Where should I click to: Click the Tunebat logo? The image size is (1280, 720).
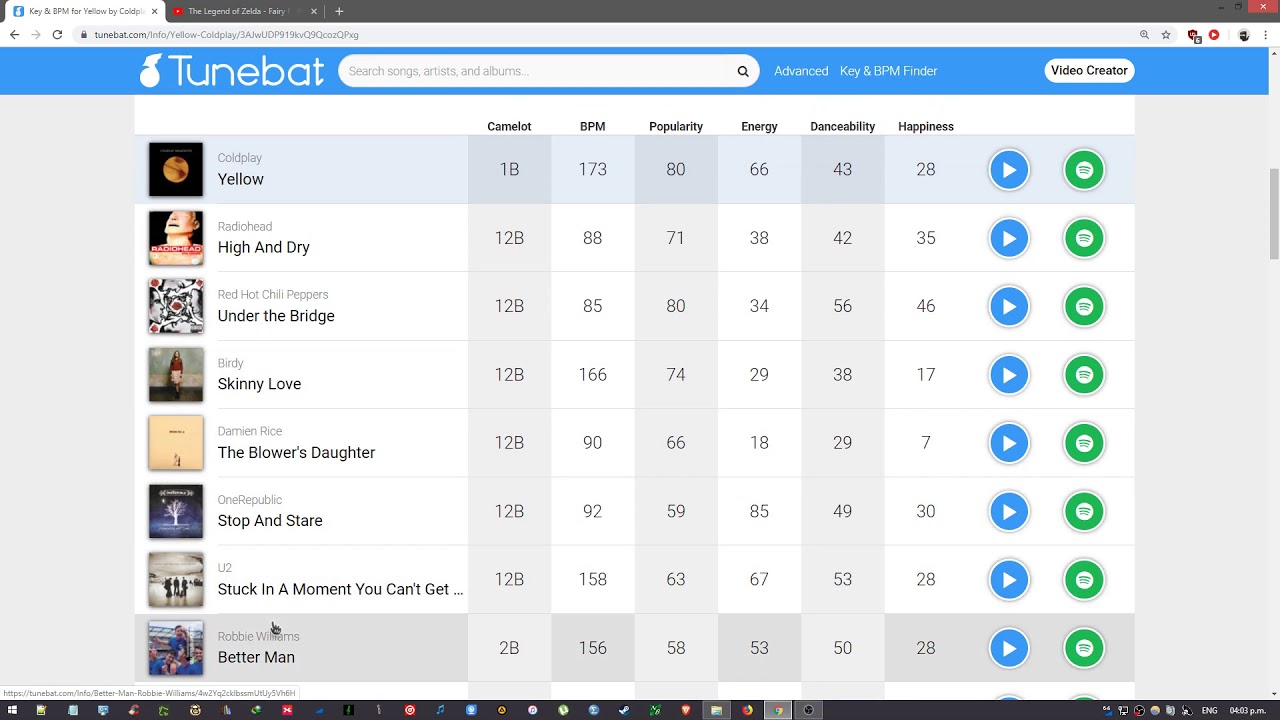pyautogui.click(x=232, y=71)
